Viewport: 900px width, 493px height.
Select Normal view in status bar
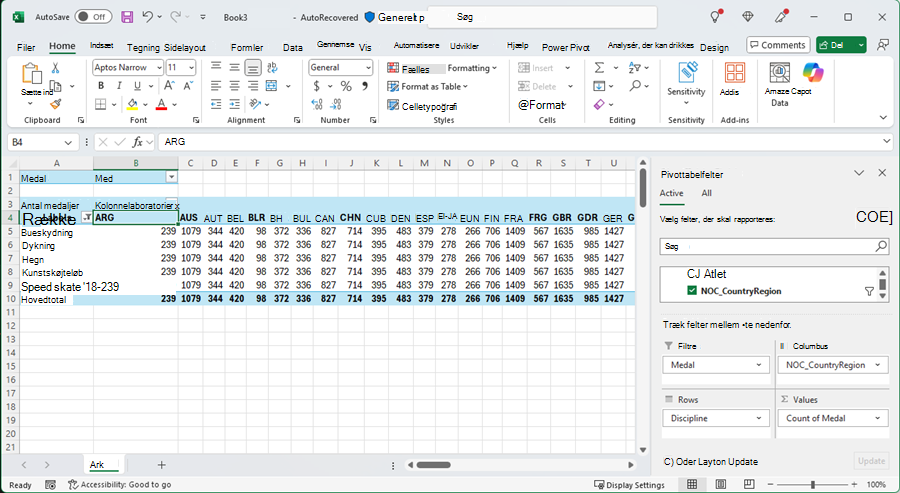pos(692,484)
